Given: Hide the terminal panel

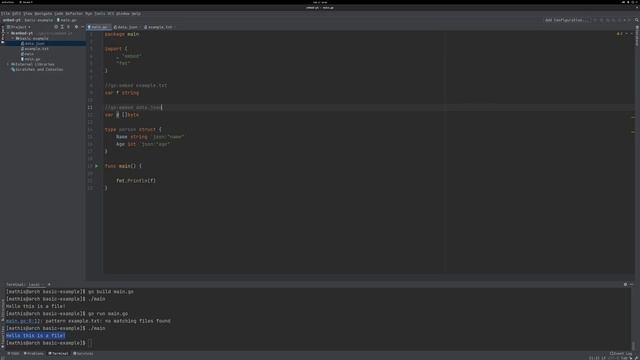Looking at the screenshot, I should click(631, 284).
